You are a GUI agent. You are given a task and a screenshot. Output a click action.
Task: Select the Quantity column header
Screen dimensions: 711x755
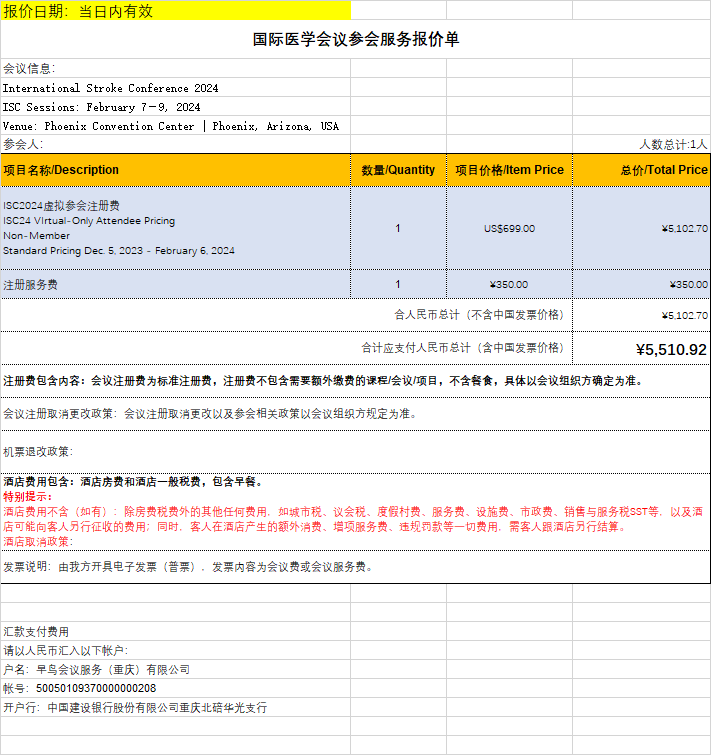click(398, 170)
